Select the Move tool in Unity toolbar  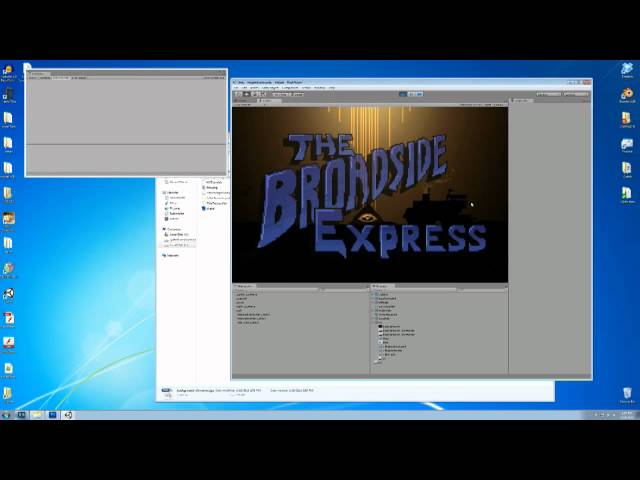point(246,94)
